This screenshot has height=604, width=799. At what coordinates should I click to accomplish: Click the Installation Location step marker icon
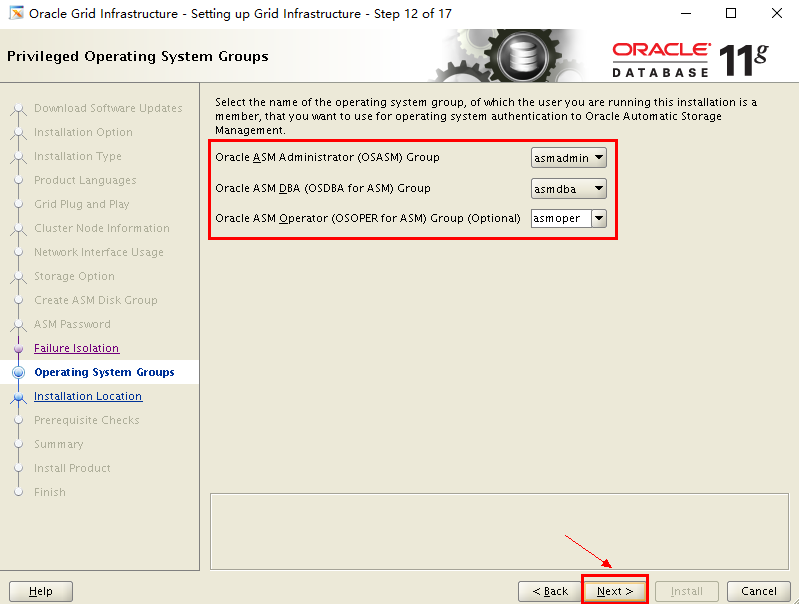click(18, 397)
